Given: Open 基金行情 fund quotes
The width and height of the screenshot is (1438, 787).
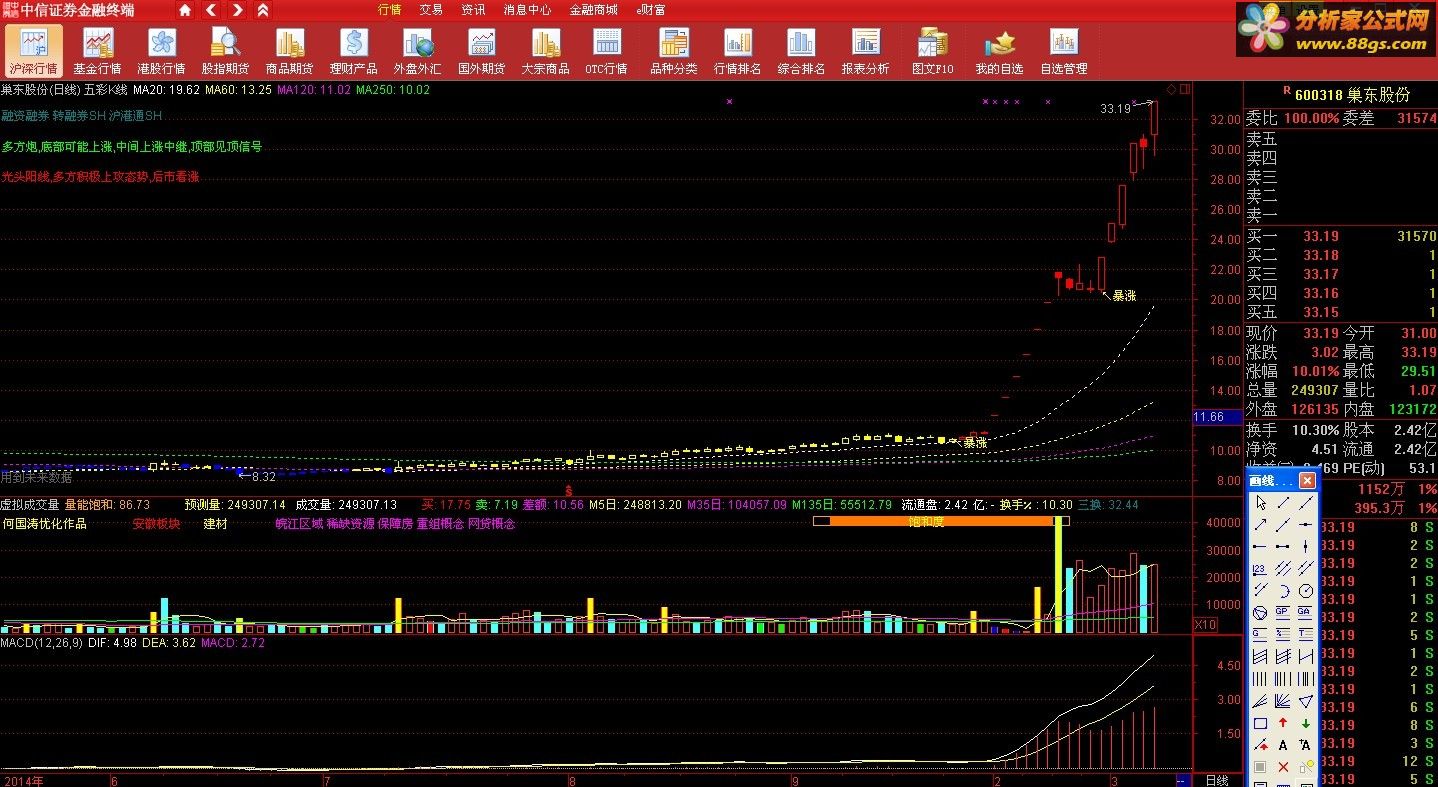Looking at the screenshot, I should [97, 51].
